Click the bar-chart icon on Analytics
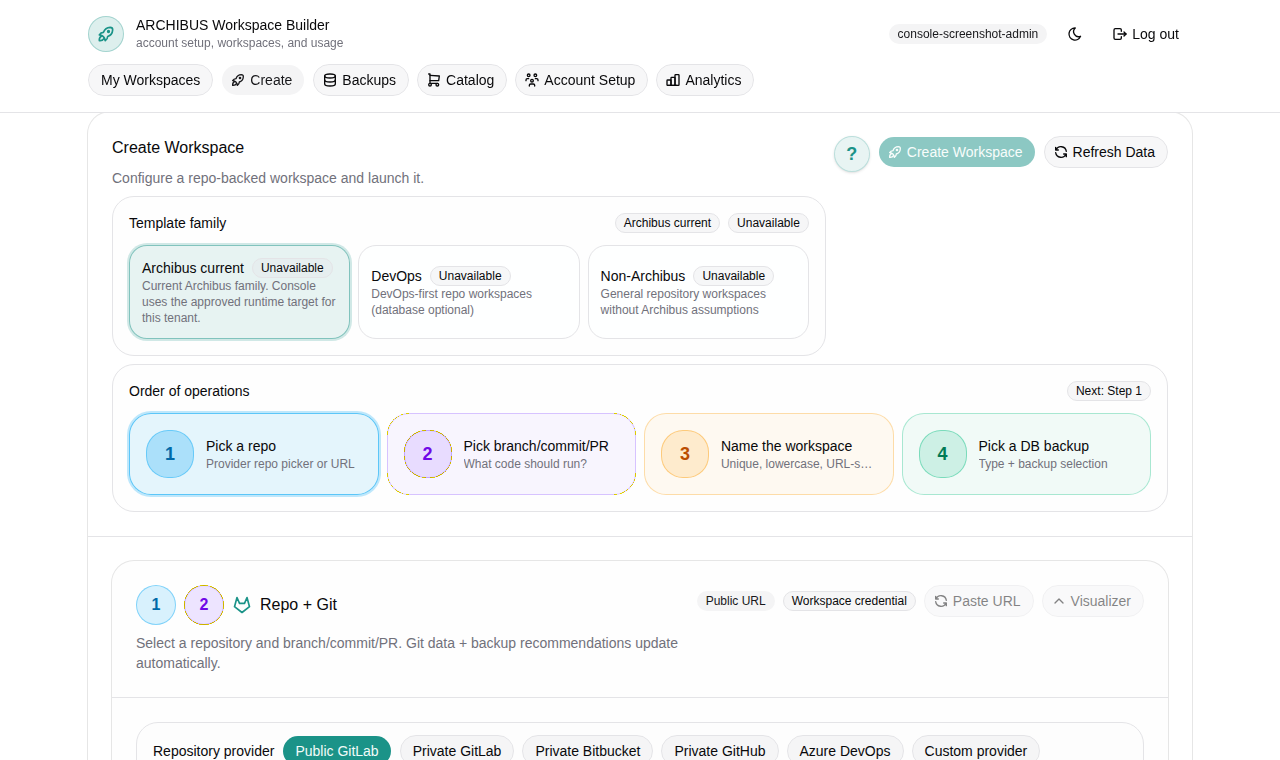The image size is (1280, 760). 672,79
